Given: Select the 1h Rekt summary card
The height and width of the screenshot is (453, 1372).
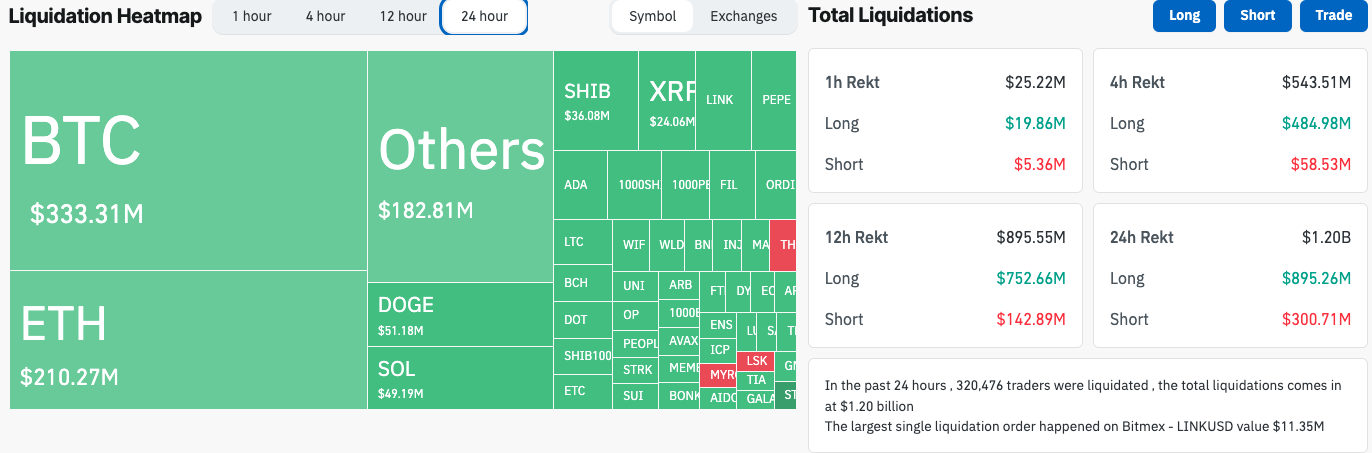Looking at the screenshot, I should coord(945,122).
